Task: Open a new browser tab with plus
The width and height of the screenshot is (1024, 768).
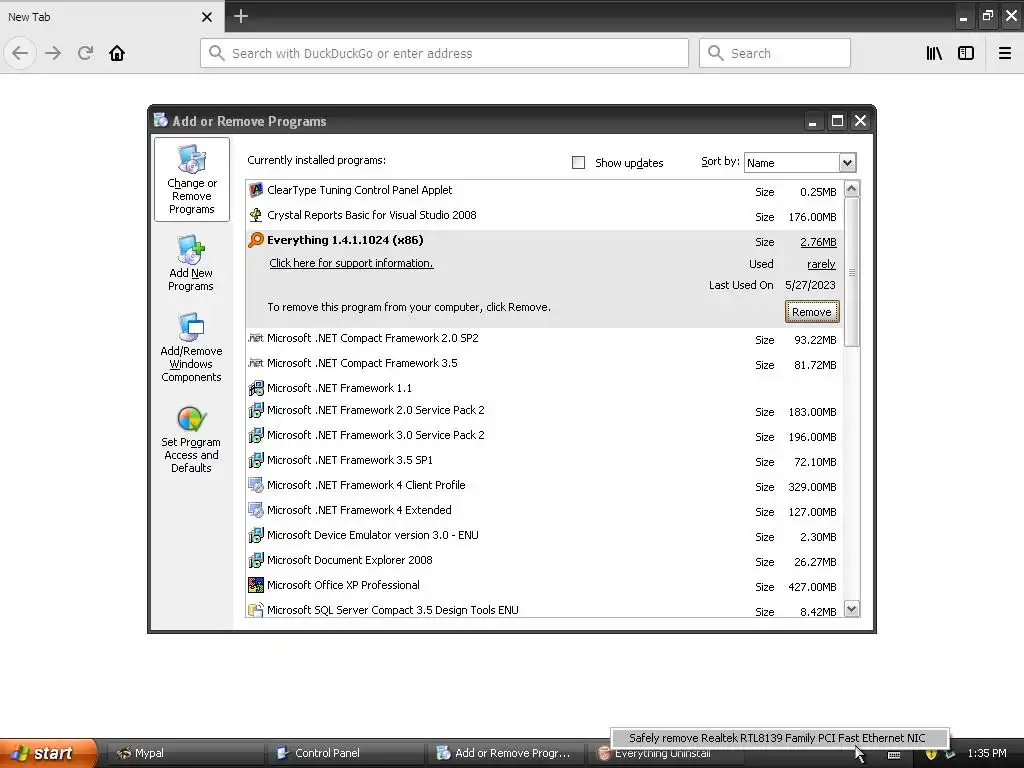Action: (240, 16)
